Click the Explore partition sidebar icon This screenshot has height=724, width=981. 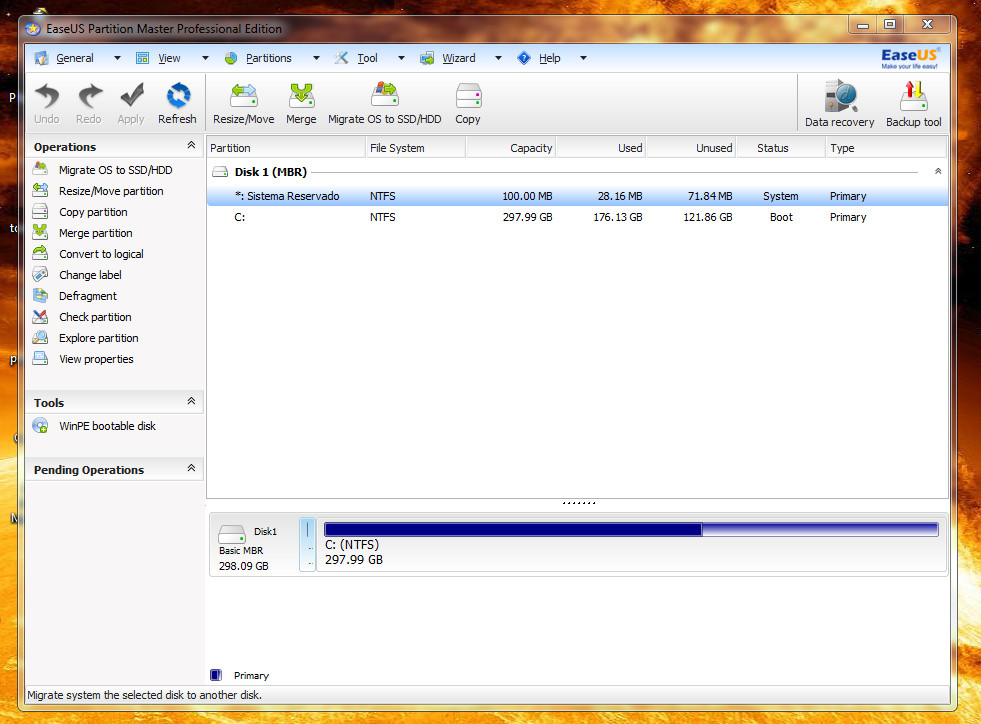(x=41, y=337)
